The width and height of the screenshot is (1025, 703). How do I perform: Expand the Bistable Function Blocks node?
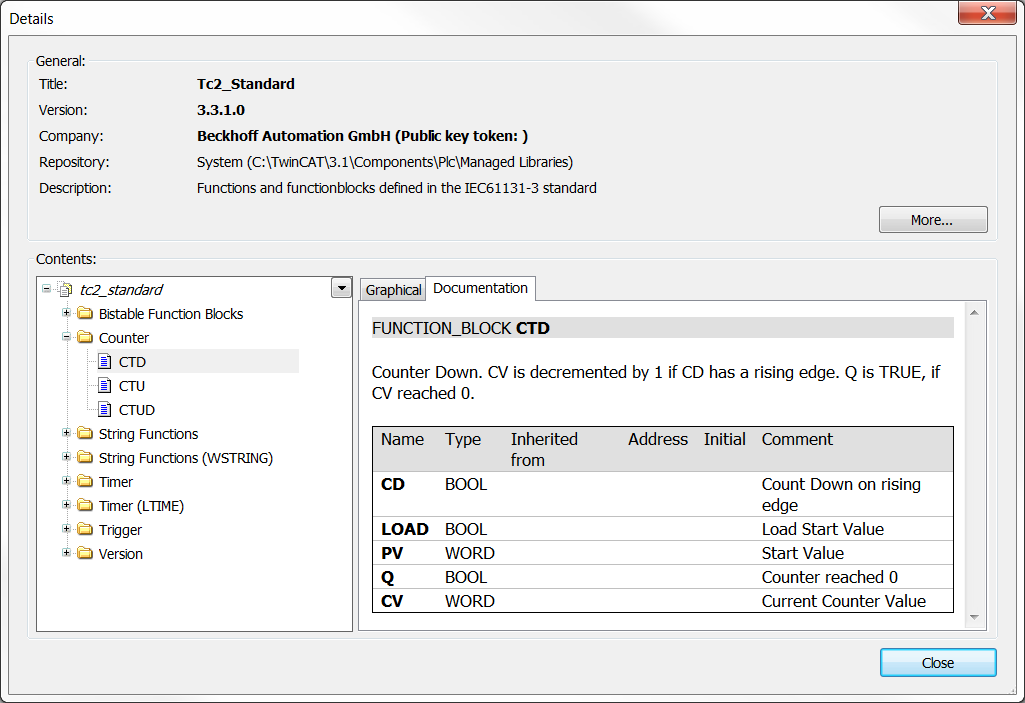coord(66,313)
